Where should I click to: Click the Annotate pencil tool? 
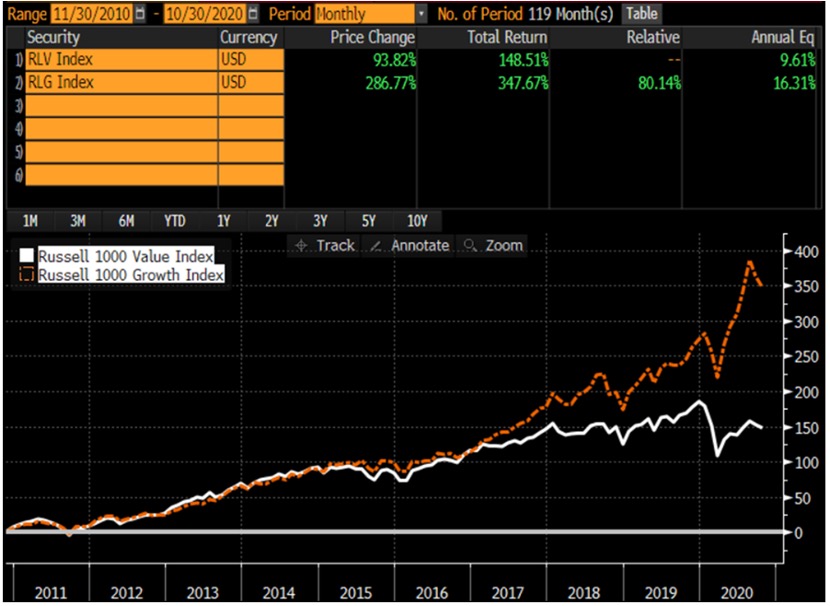(409, 245)
